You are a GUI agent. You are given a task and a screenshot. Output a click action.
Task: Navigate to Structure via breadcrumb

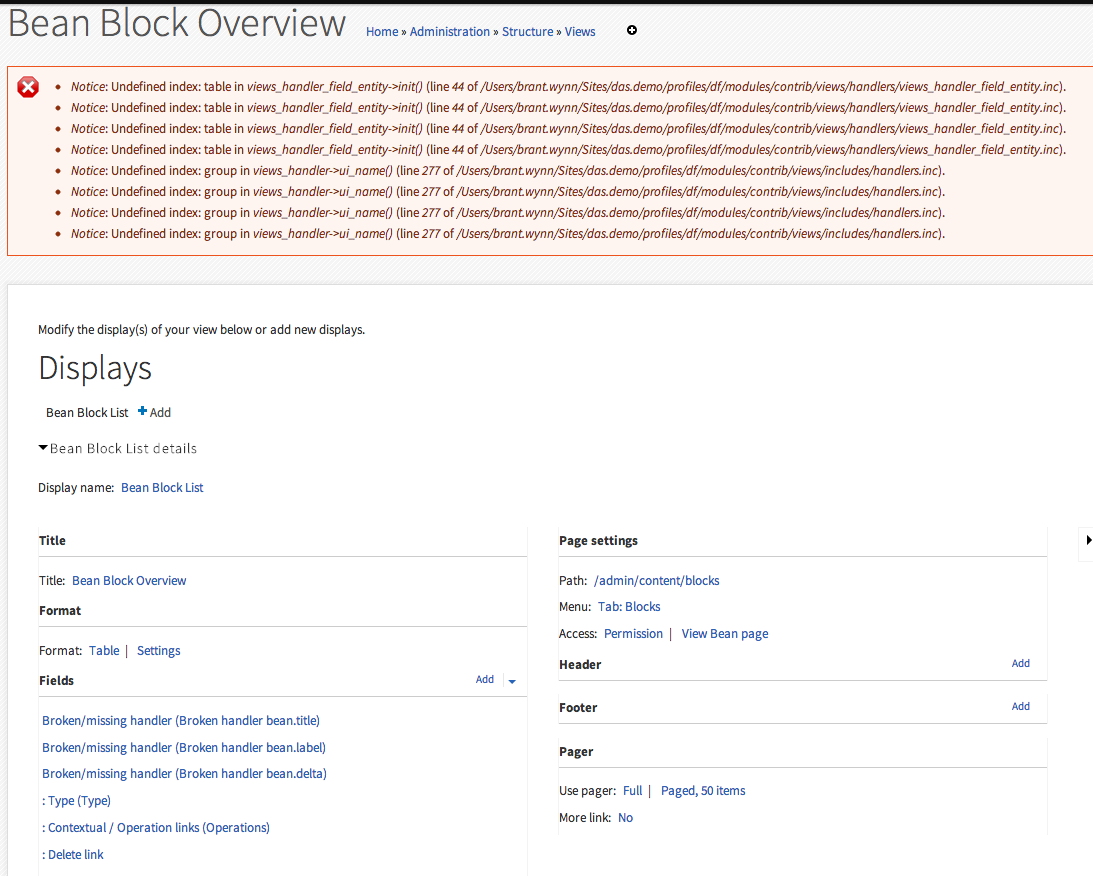tap(527, 31)
